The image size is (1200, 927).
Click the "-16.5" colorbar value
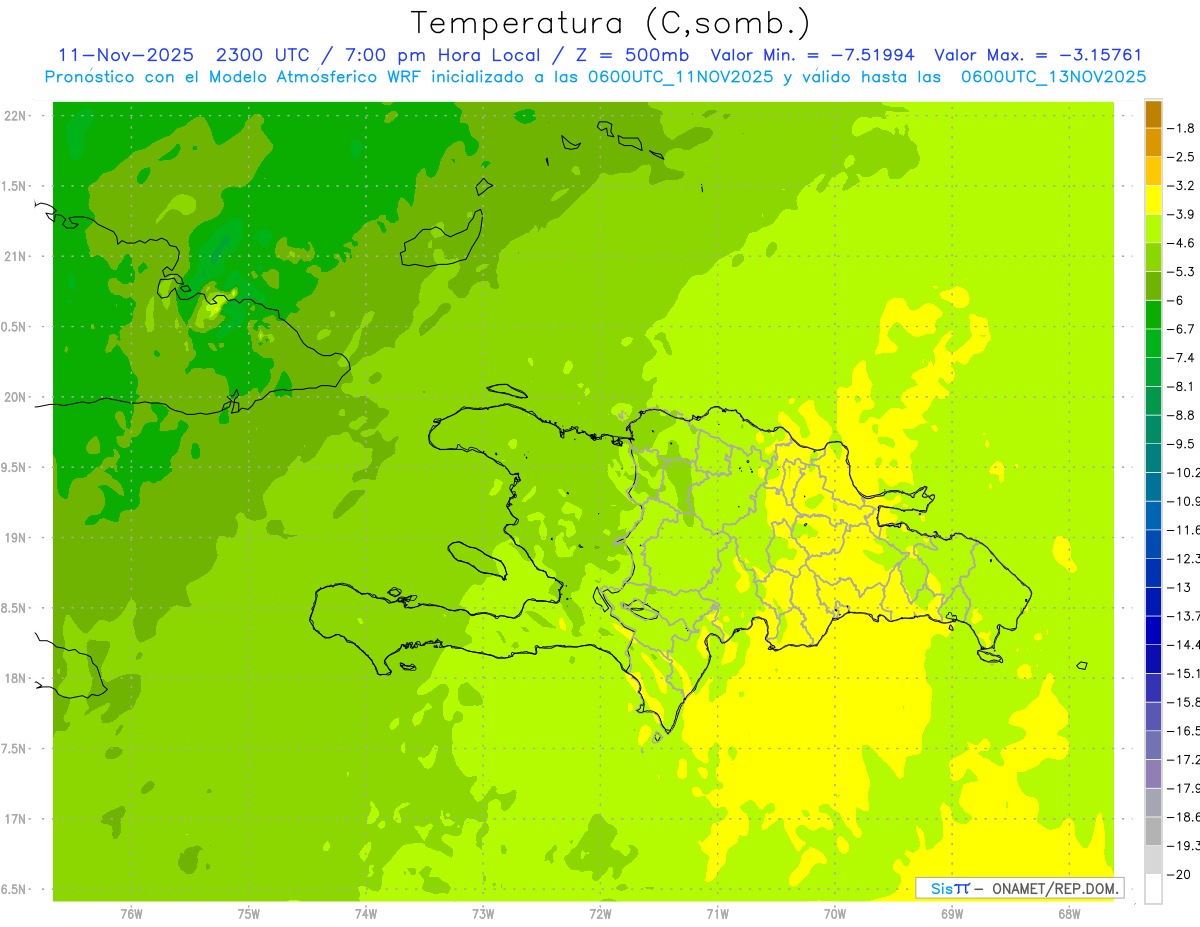1185,731
